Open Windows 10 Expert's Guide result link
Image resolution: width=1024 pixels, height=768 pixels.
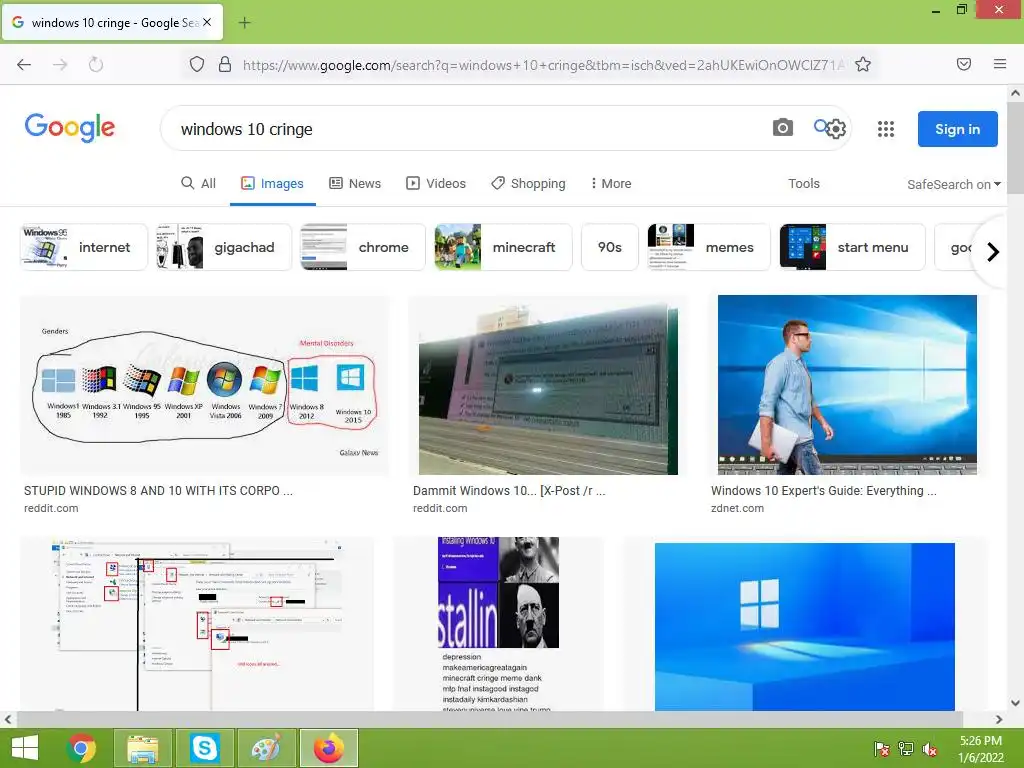(x=824, y=490)
